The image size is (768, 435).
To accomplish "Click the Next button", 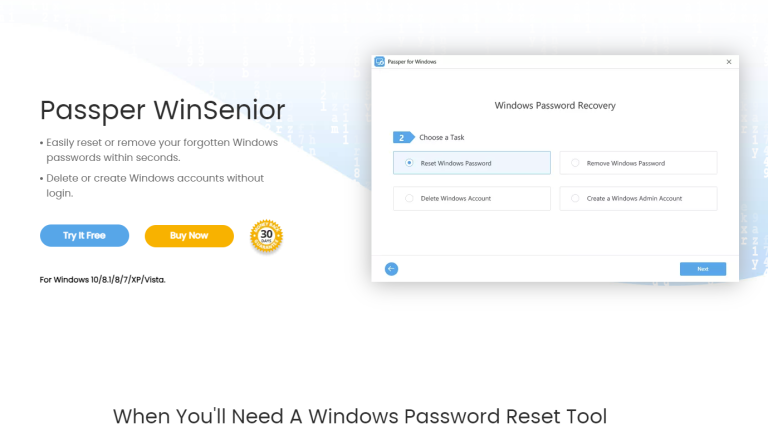I will tap(703, 269).
